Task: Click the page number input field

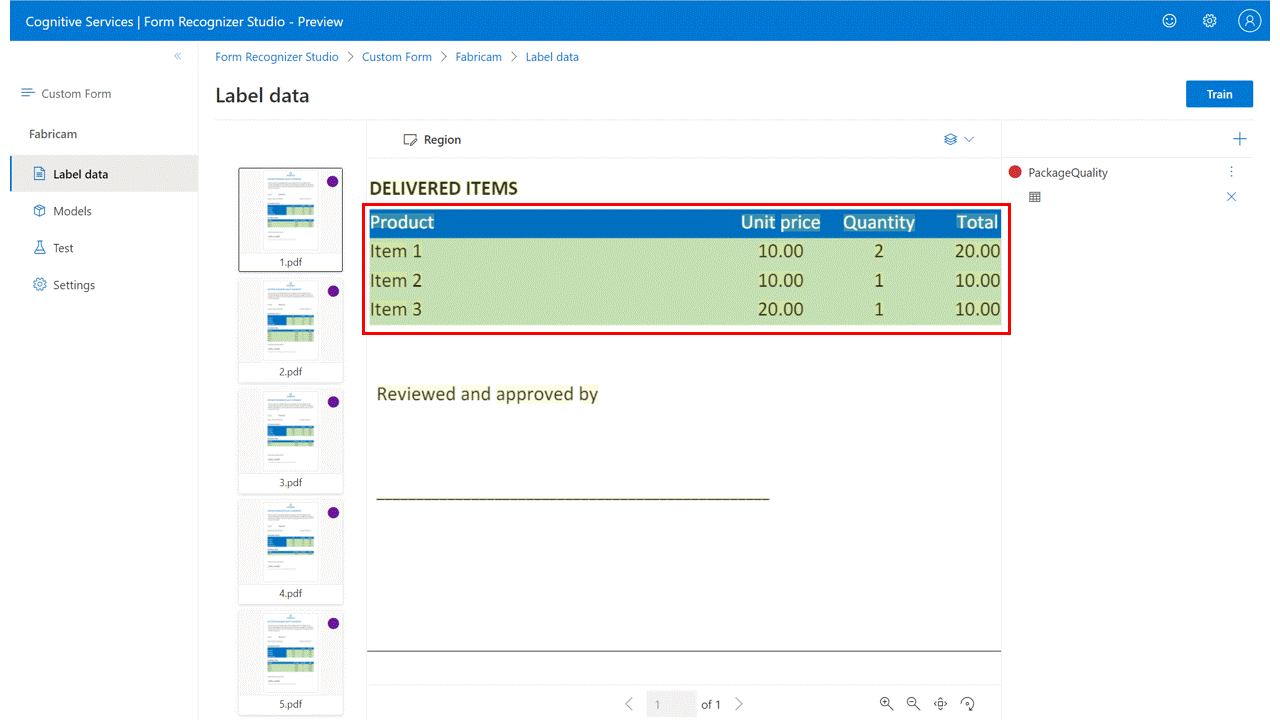Action: tap(671, 704)
